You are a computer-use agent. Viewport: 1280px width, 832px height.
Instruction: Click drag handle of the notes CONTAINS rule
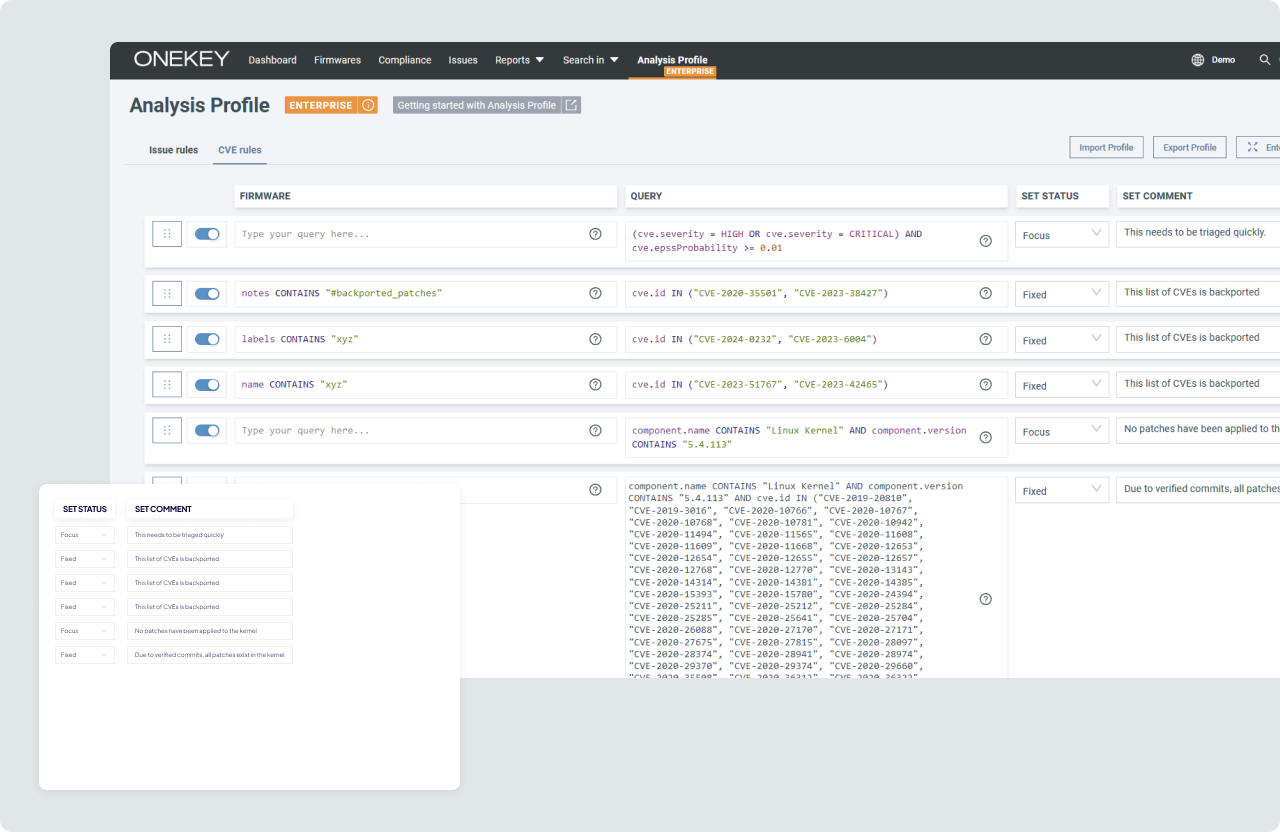[x=167, y=294]
